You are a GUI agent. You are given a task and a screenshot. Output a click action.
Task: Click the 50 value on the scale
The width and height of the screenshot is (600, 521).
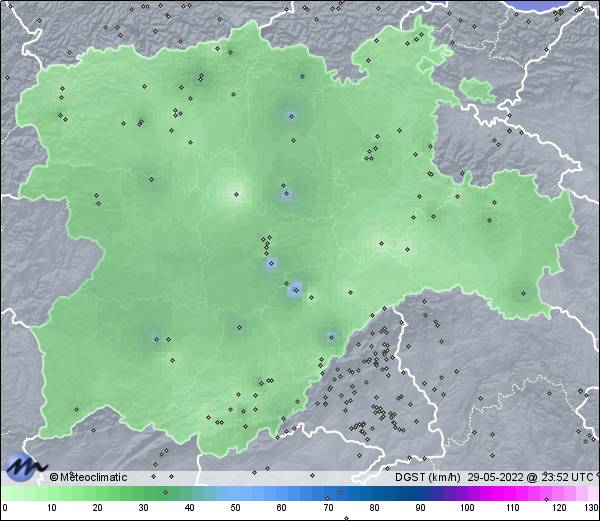(235, 508)
